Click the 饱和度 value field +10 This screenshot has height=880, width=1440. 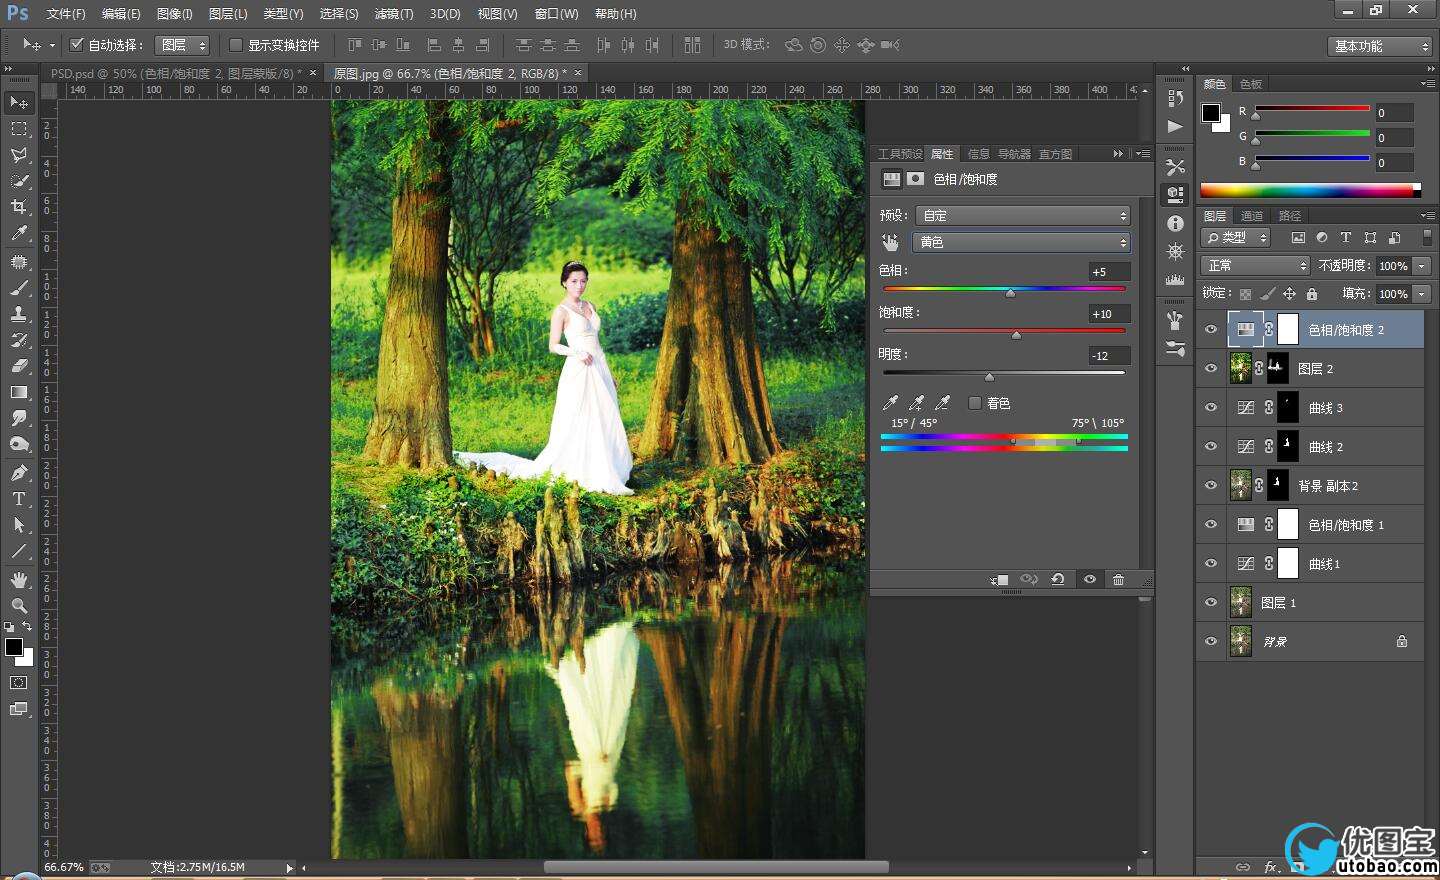tap(1109, 314)
